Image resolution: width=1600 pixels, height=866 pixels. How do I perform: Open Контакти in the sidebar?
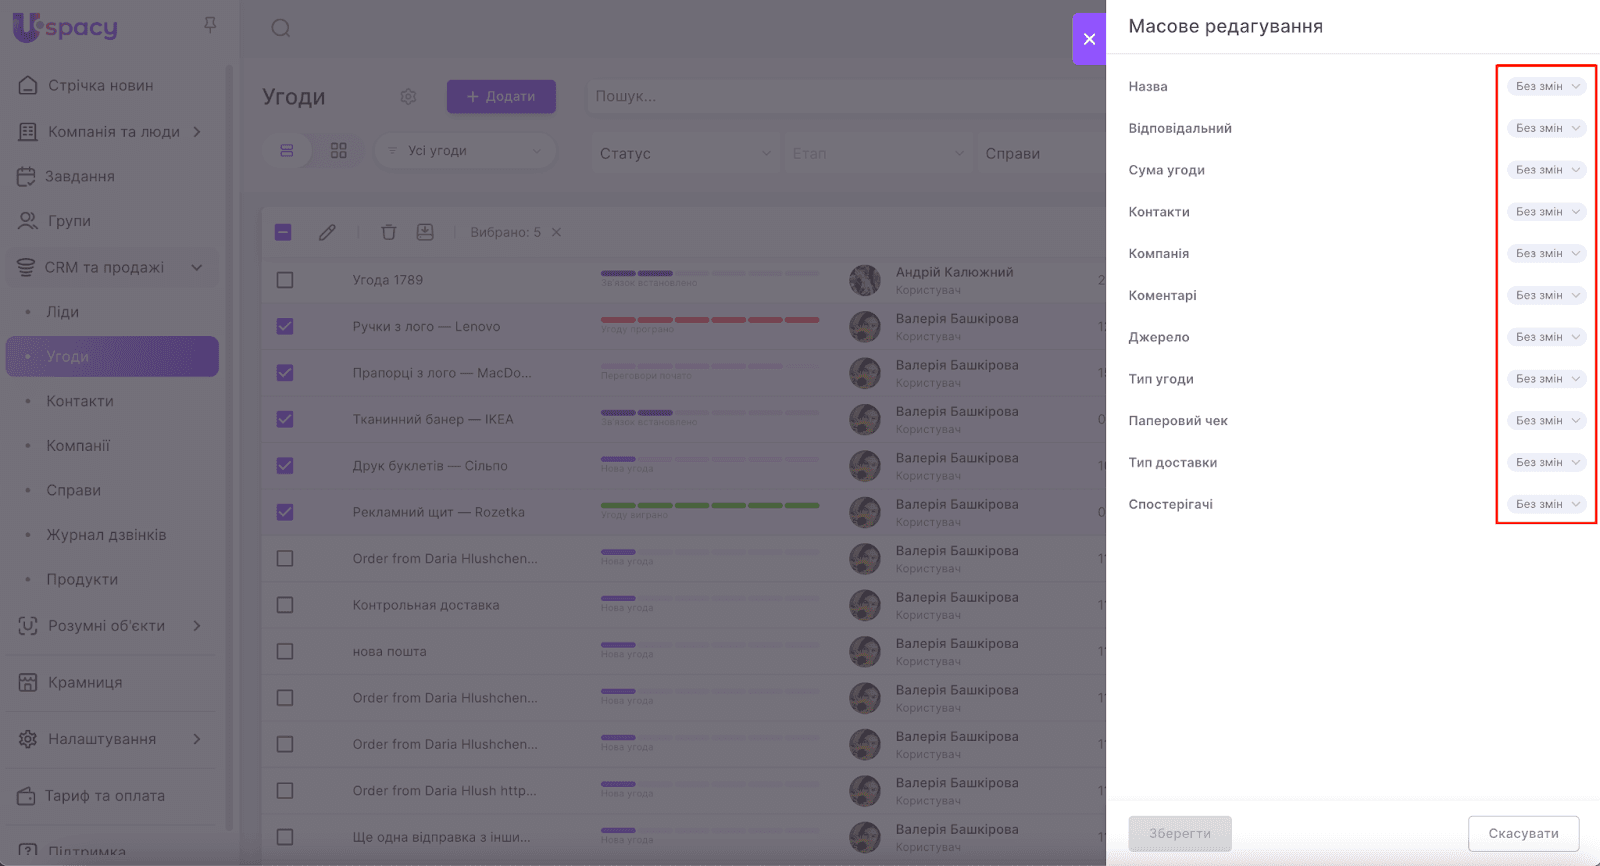pos(80,401)
